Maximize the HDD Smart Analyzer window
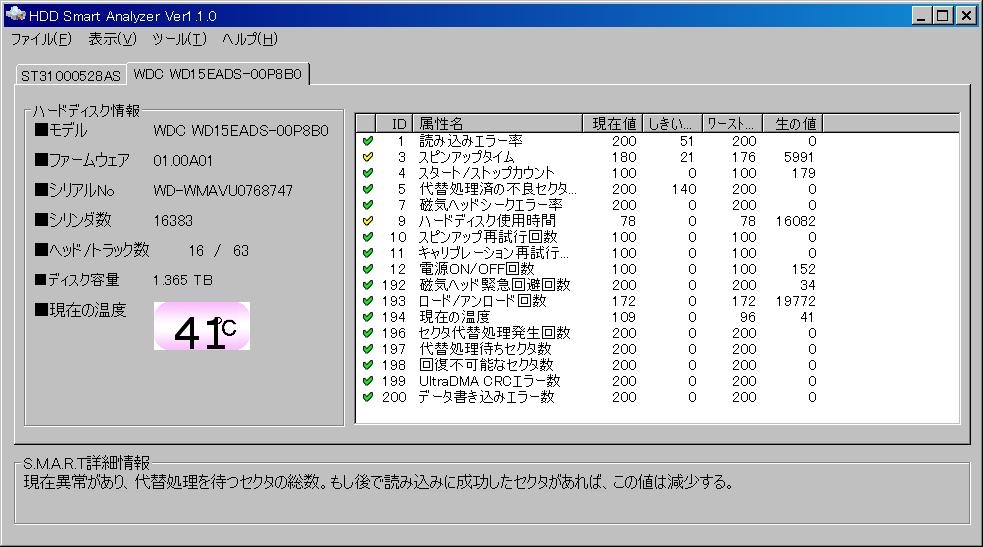 [942, 15]
